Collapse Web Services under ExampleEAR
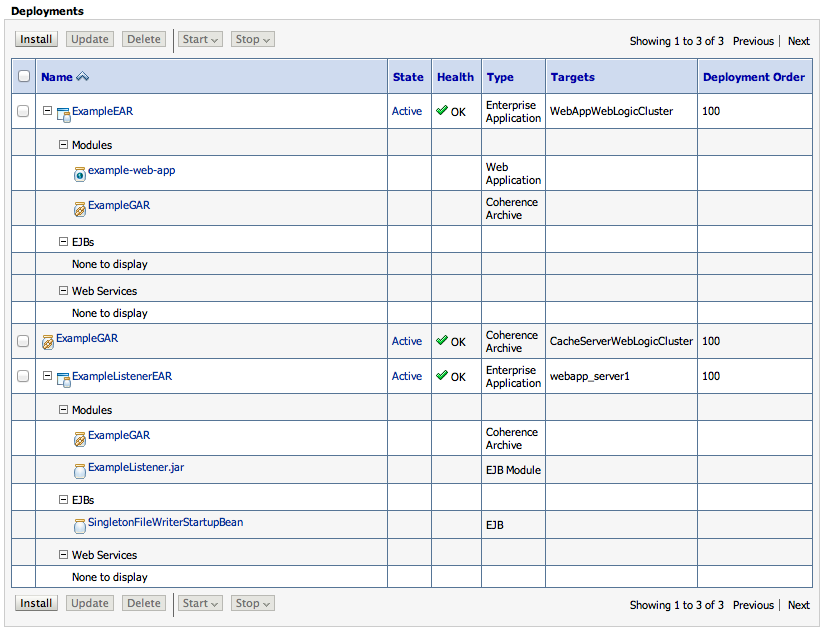This screenshot has height=634, width=826. 63,291
